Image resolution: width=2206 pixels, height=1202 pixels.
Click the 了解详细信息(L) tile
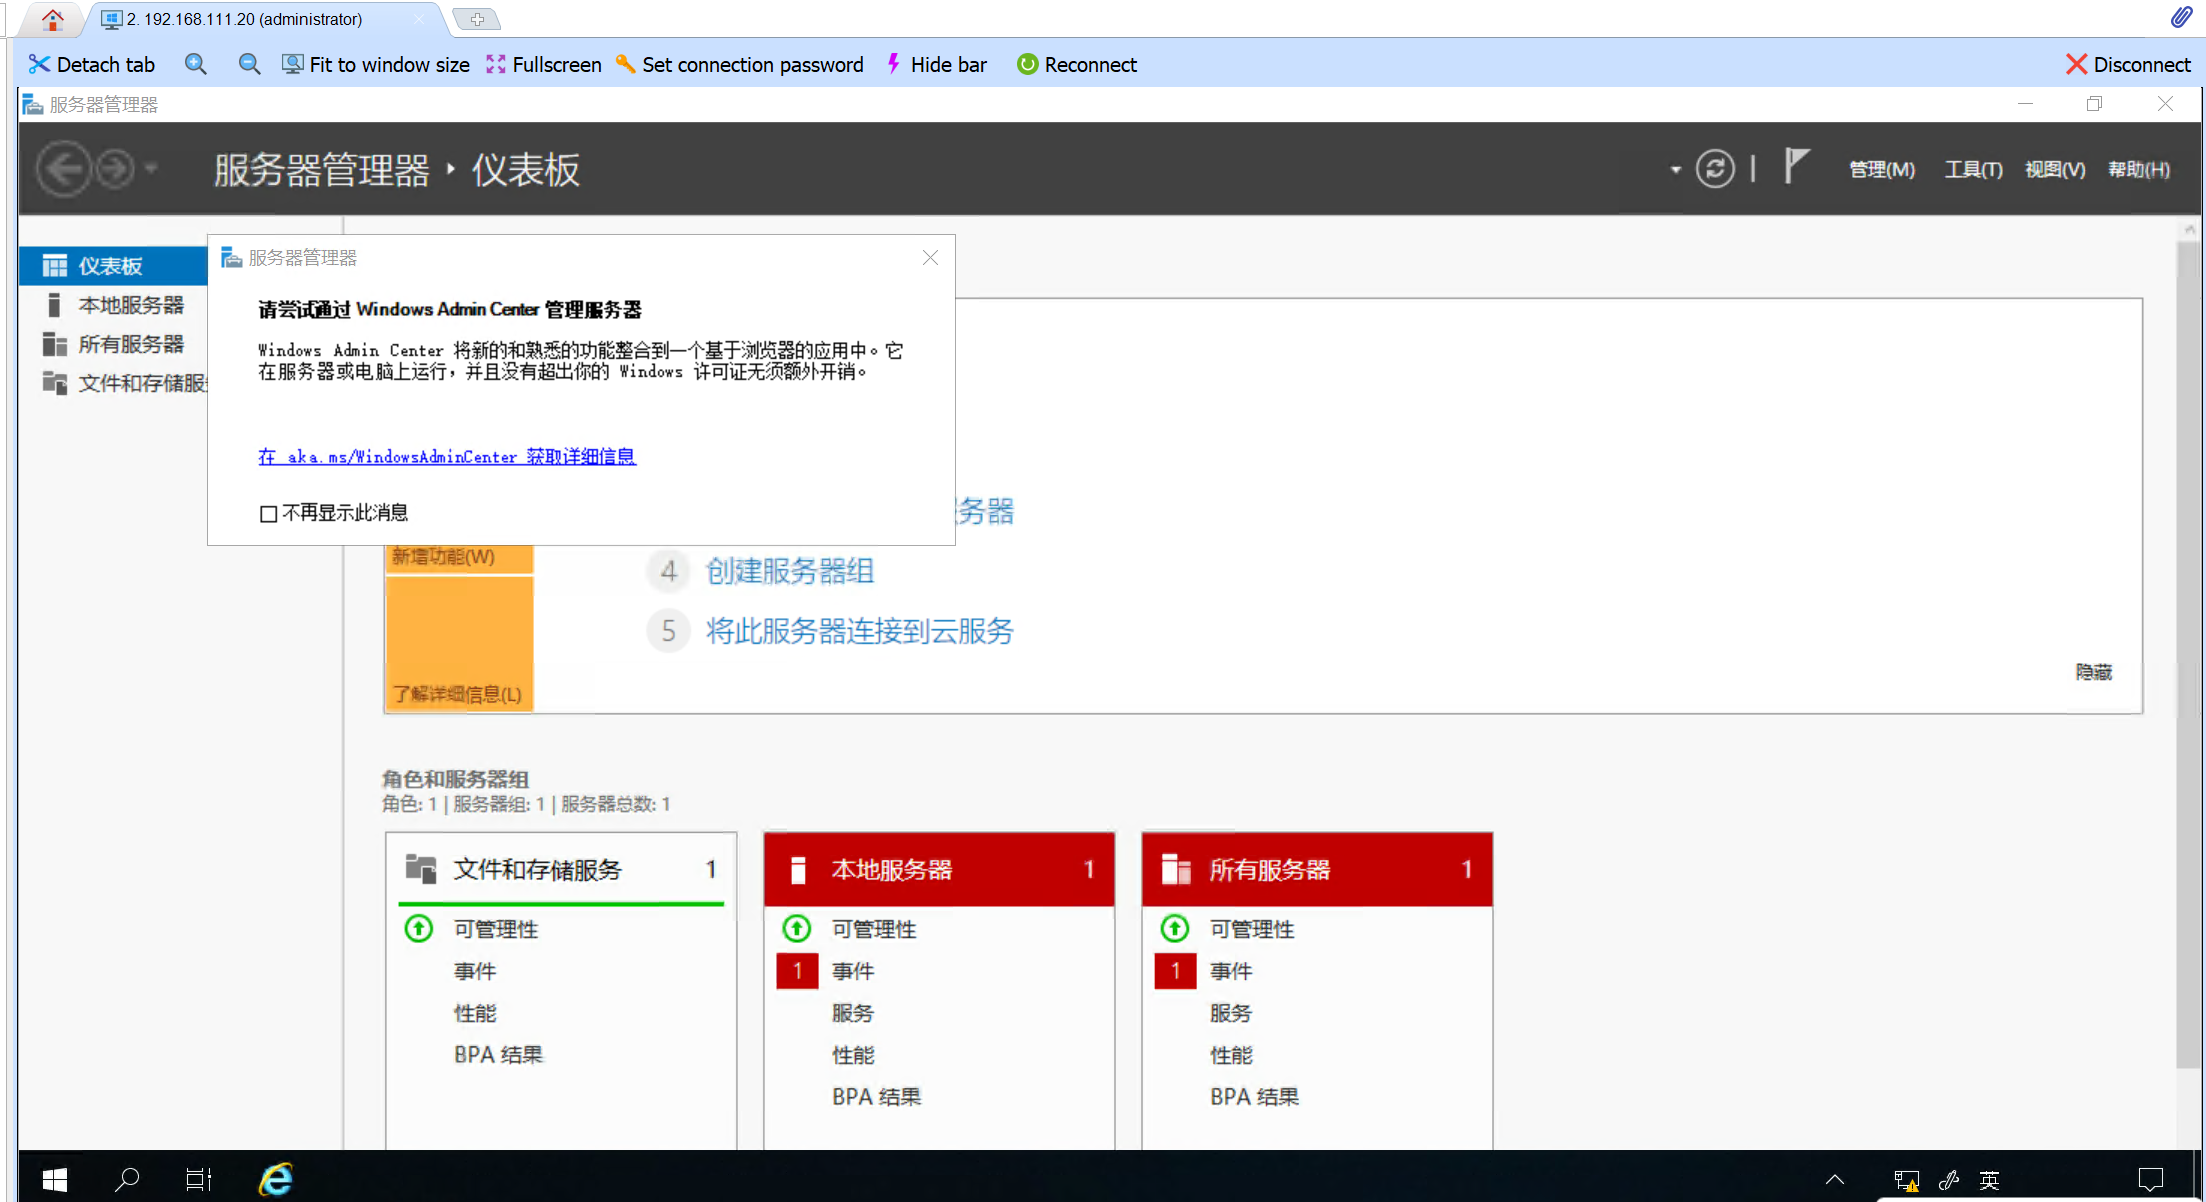[459, 645]
